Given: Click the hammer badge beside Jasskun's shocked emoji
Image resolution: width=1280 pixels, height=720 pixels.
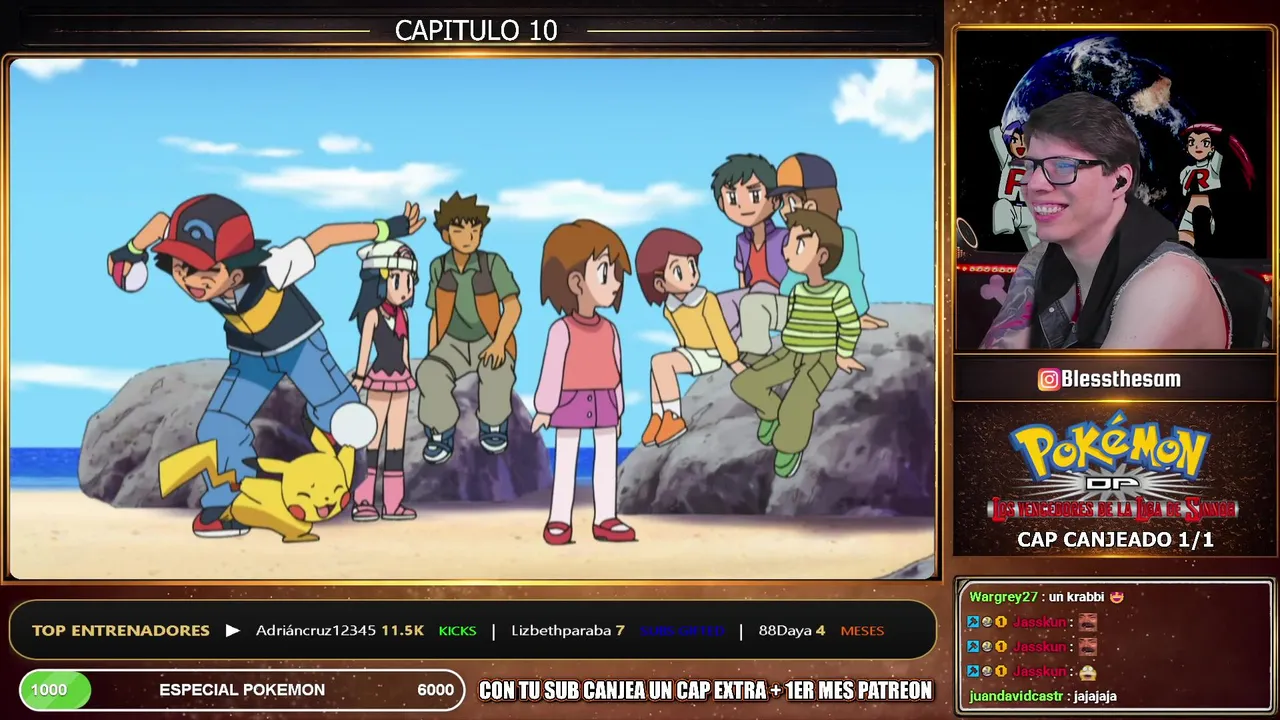Looking at the screenshot, I should pos(973,672).
